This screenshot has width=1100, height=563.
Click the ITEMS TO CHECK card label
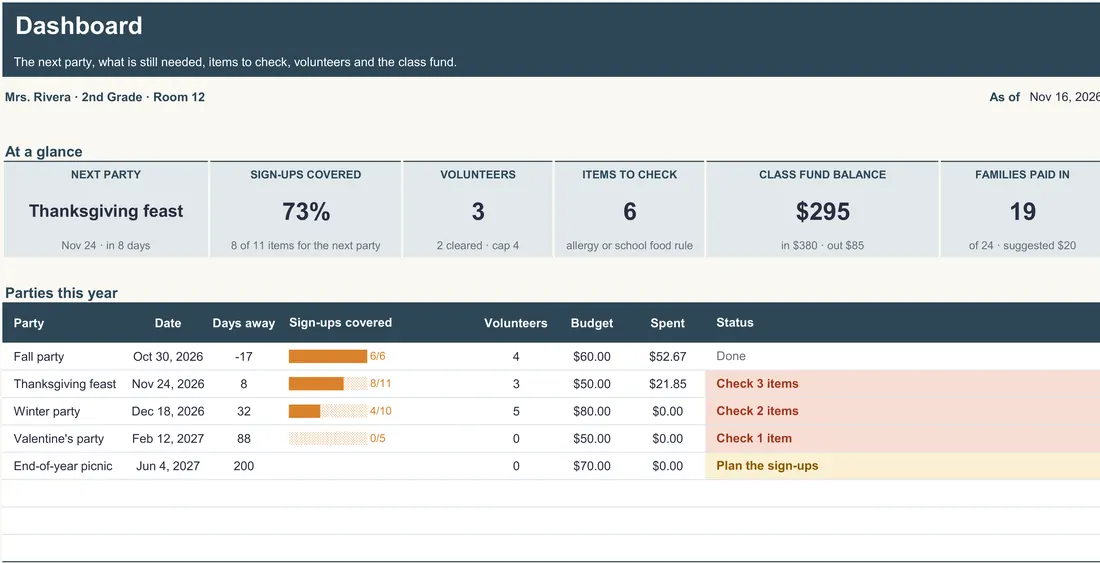(630, 175)
